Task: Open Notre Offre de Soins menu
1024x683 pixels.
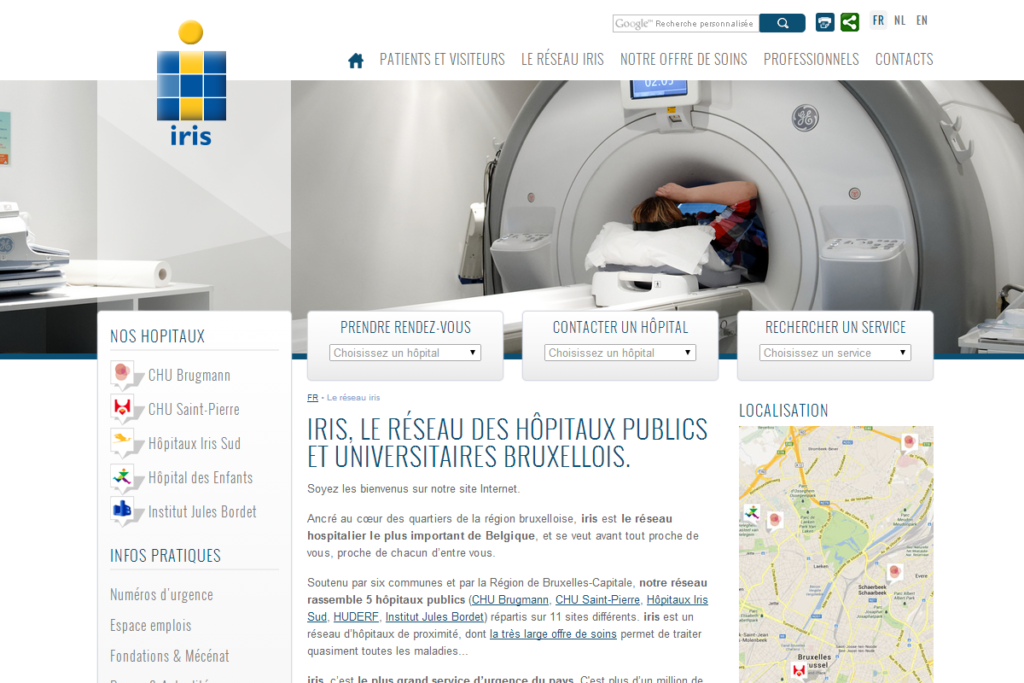Action: coord(684,59)
